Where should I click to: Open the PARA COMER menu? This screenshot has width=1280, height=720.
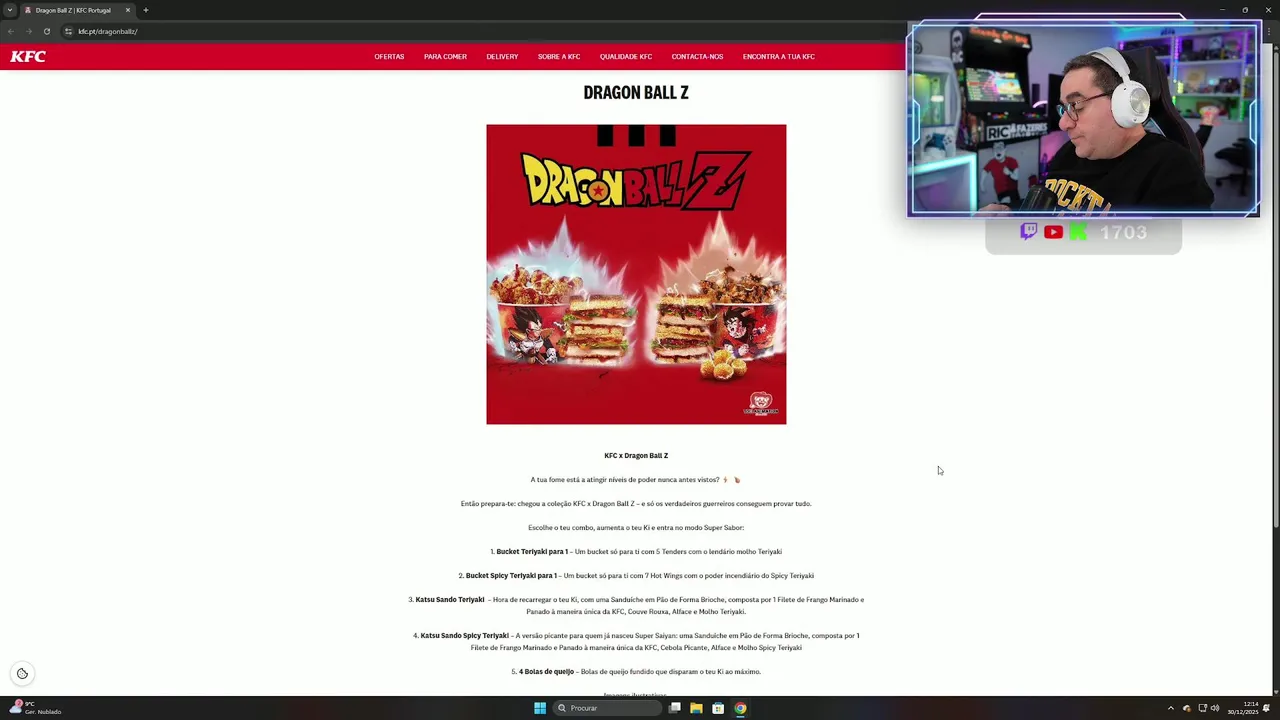coord(445,57)
